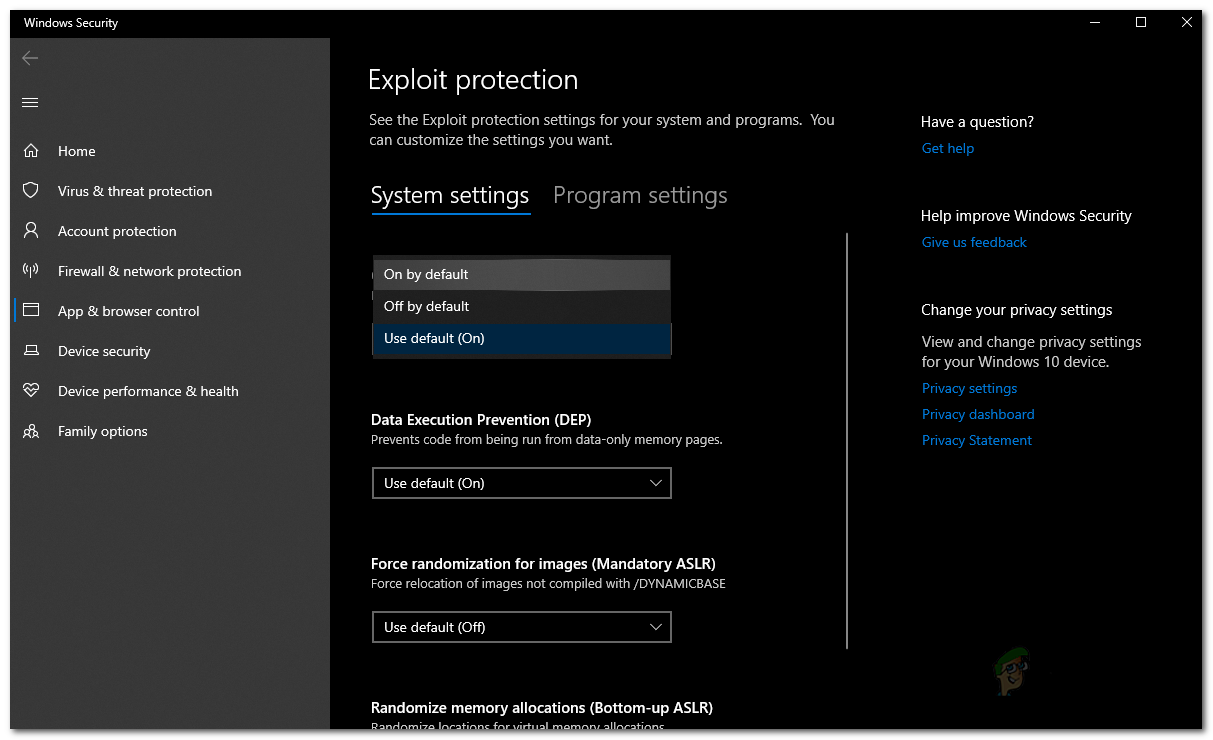The image size is (1213, 740).
Task: Click the Family options people icon
Action: [x=31, y=431]
